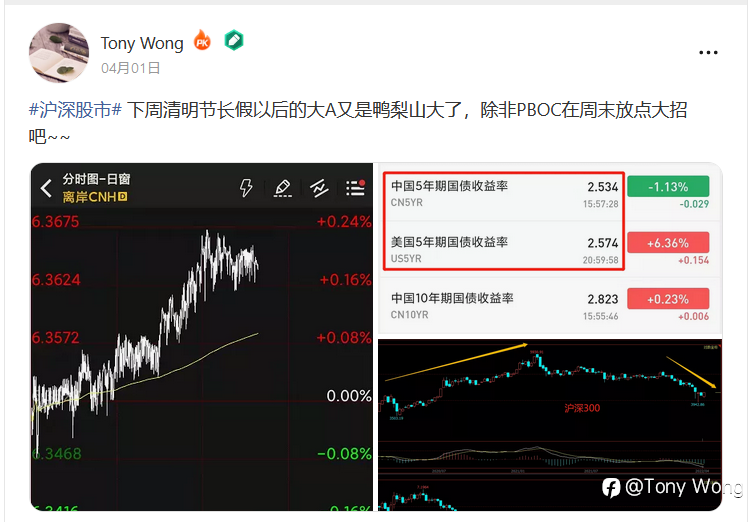Open the #沪深股市# hashtag topic
Screen dimensions: 752x522
75,110
